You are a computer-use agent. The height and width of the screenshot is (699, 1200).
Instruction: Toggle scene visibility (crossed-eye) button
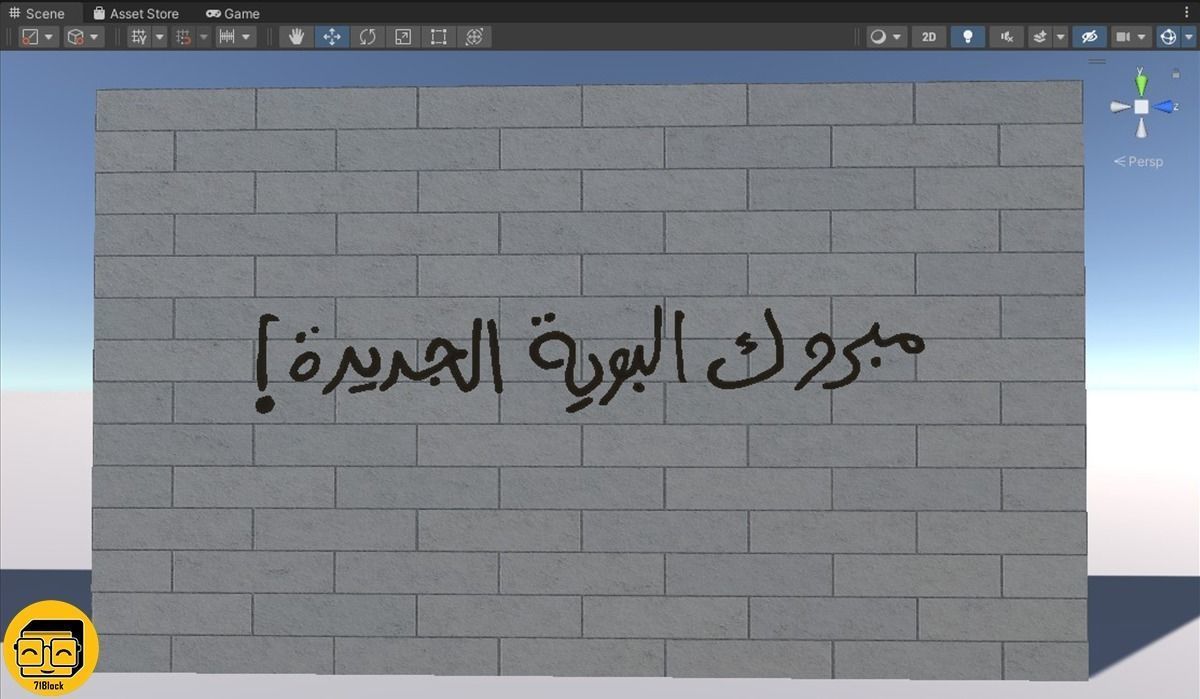point(1090,37)
